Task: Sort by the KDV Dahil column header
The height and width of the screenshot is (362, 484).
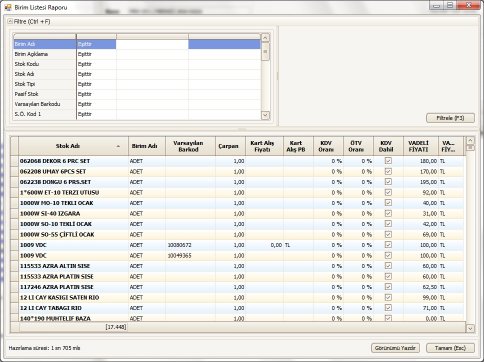Action: 388,146
